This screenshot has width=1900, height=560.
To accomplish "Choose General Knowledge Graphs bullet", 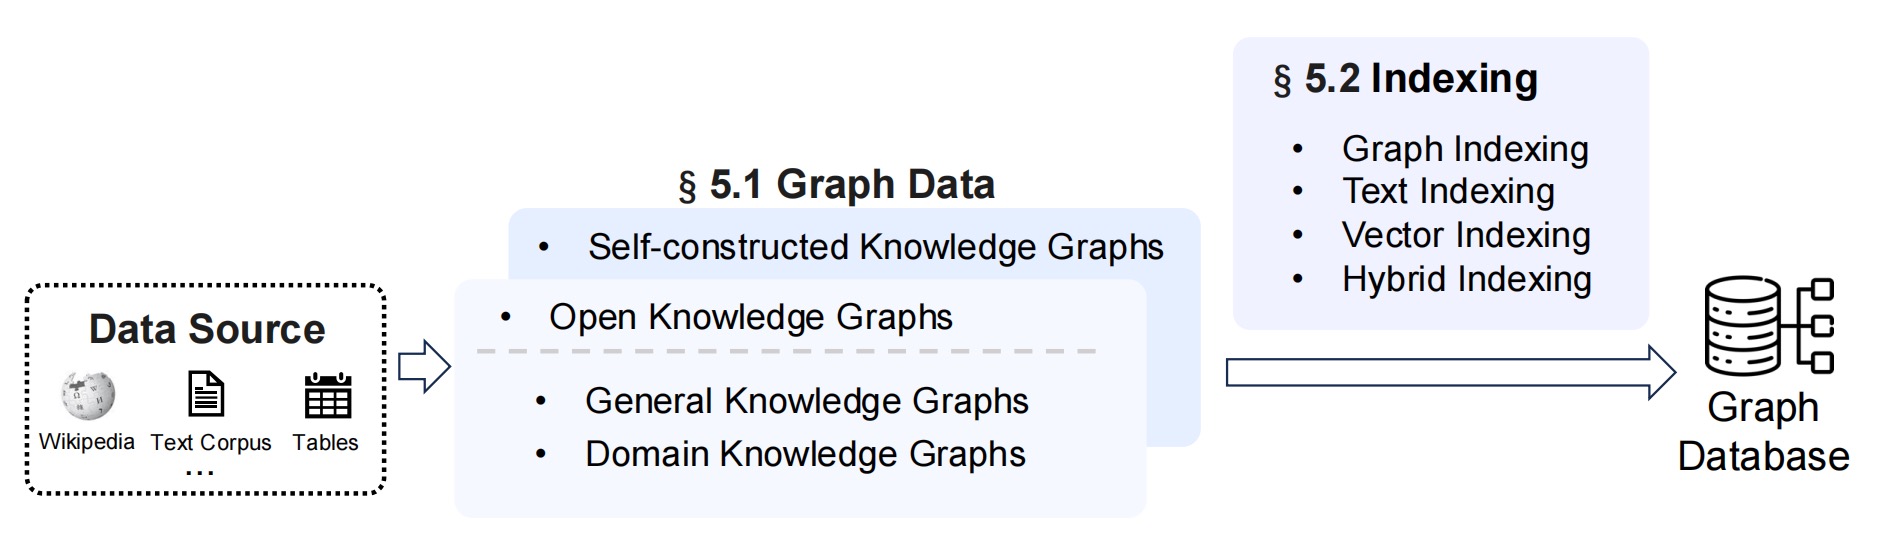I will (806, 401).
